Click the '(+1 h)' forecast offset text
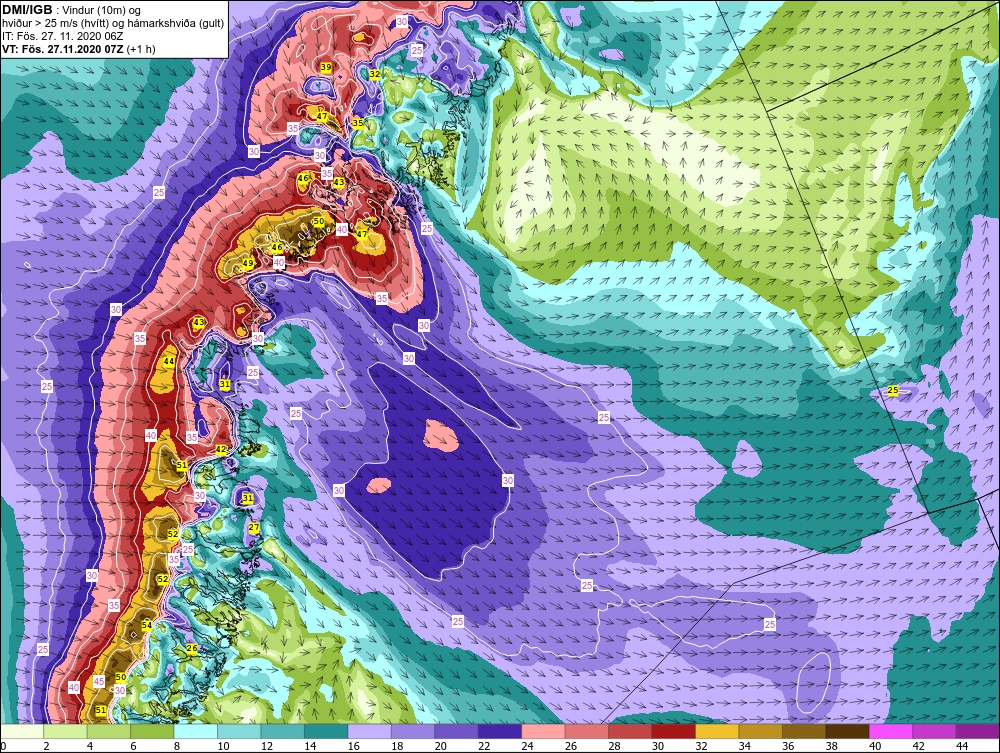 pos(141,49)
